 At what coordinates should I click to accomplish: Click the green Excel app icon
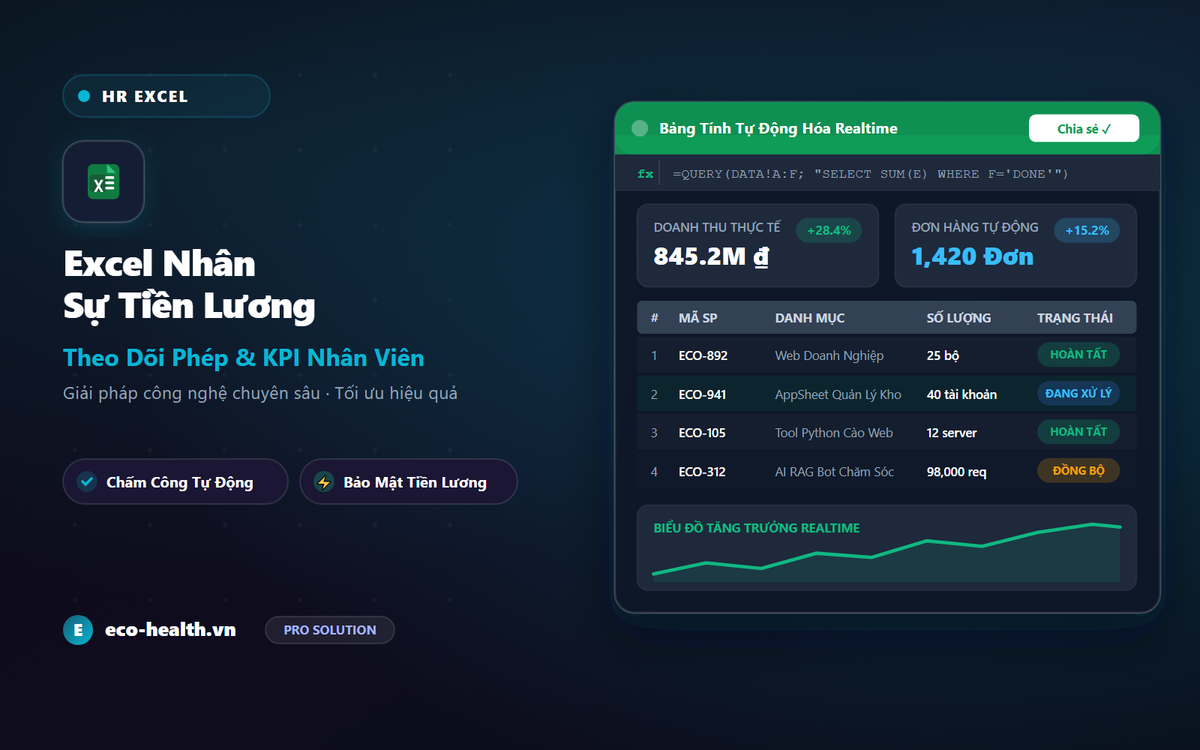coord(104,181)
